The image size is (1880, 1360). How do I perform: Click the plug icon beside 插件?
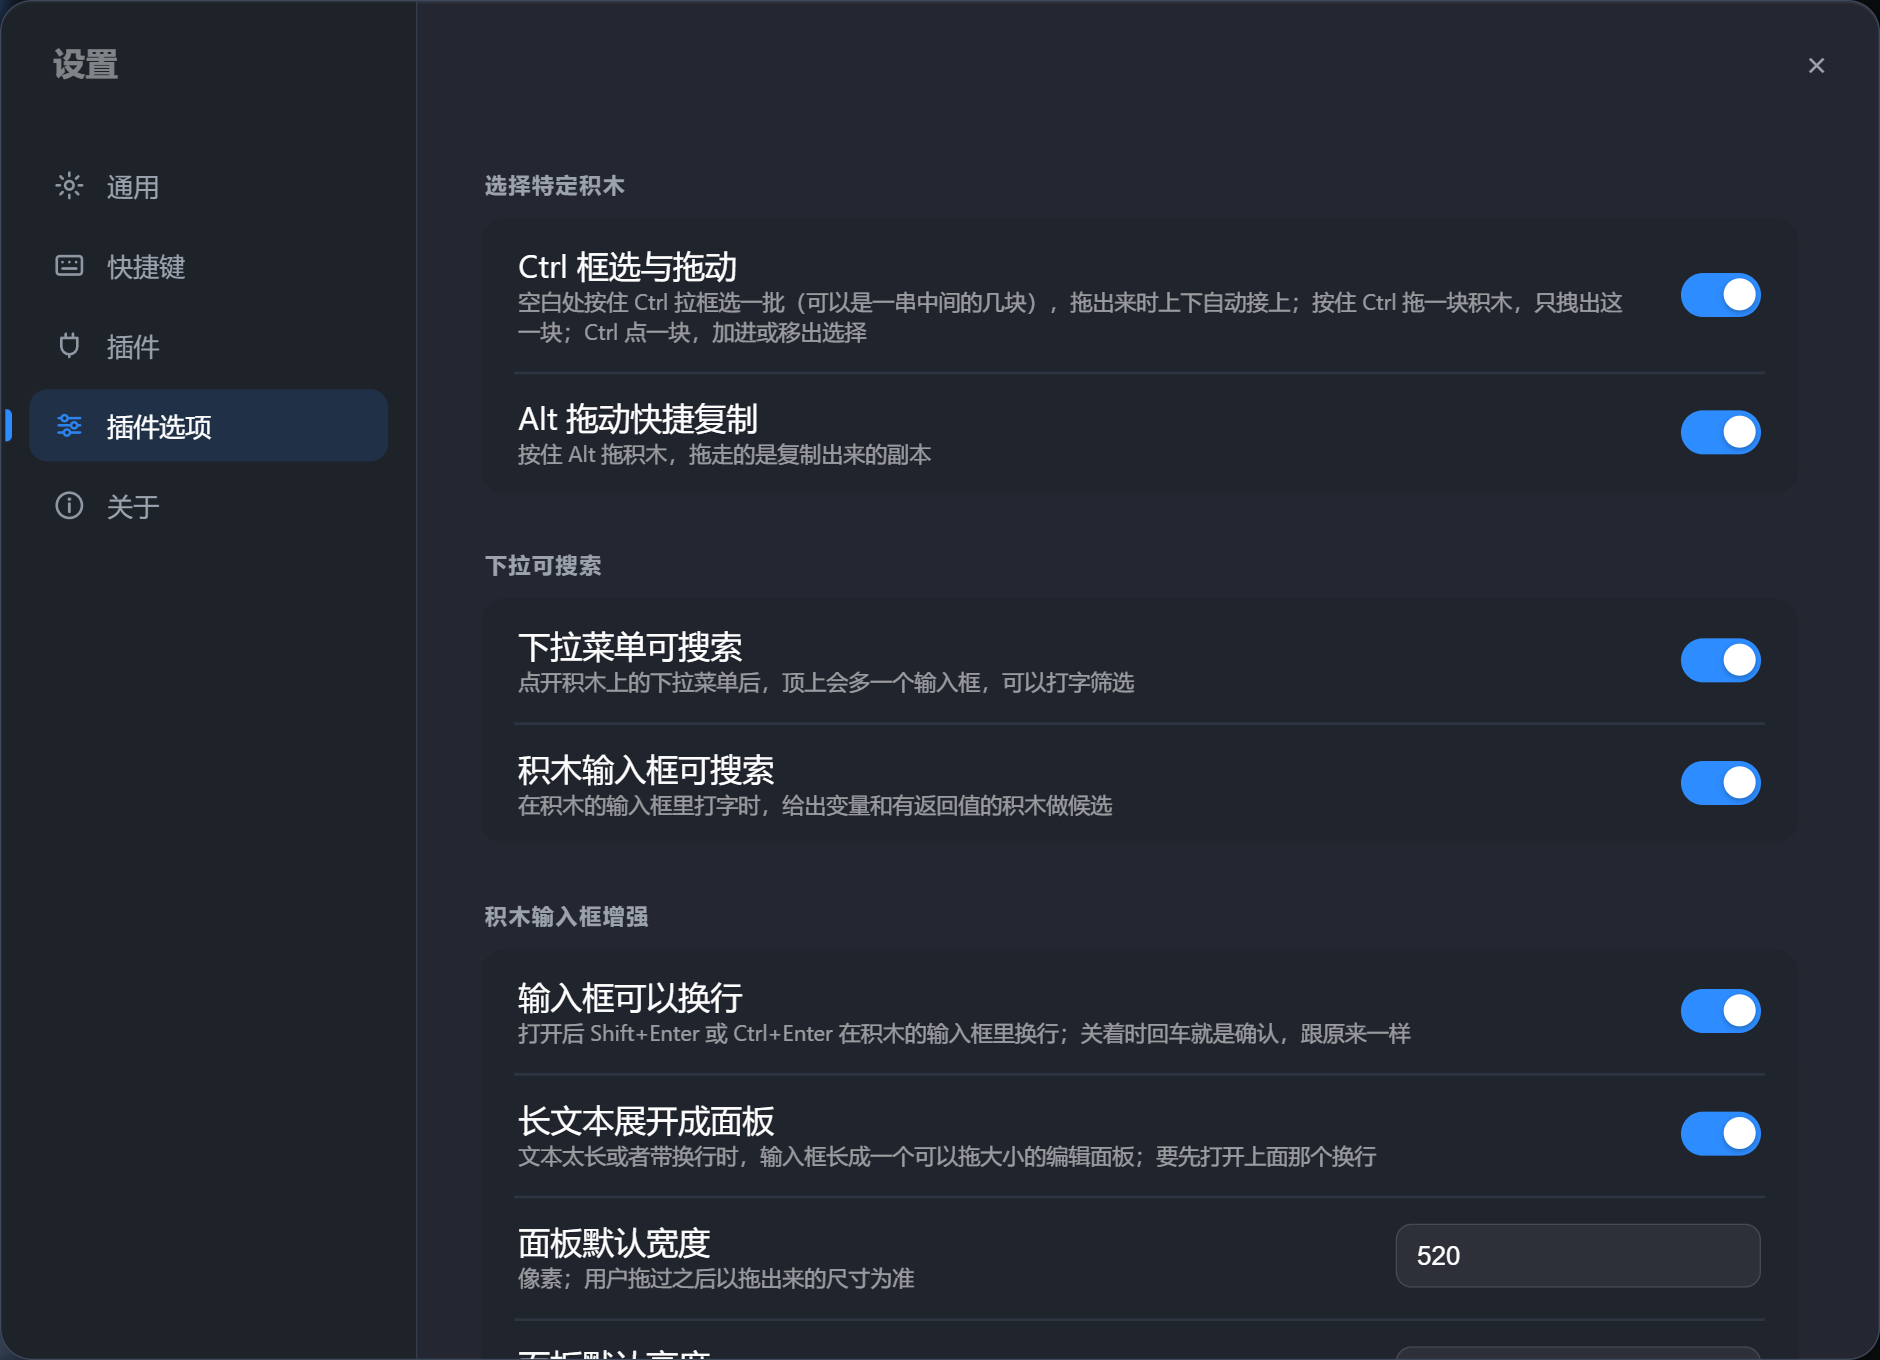coord(69,346)
